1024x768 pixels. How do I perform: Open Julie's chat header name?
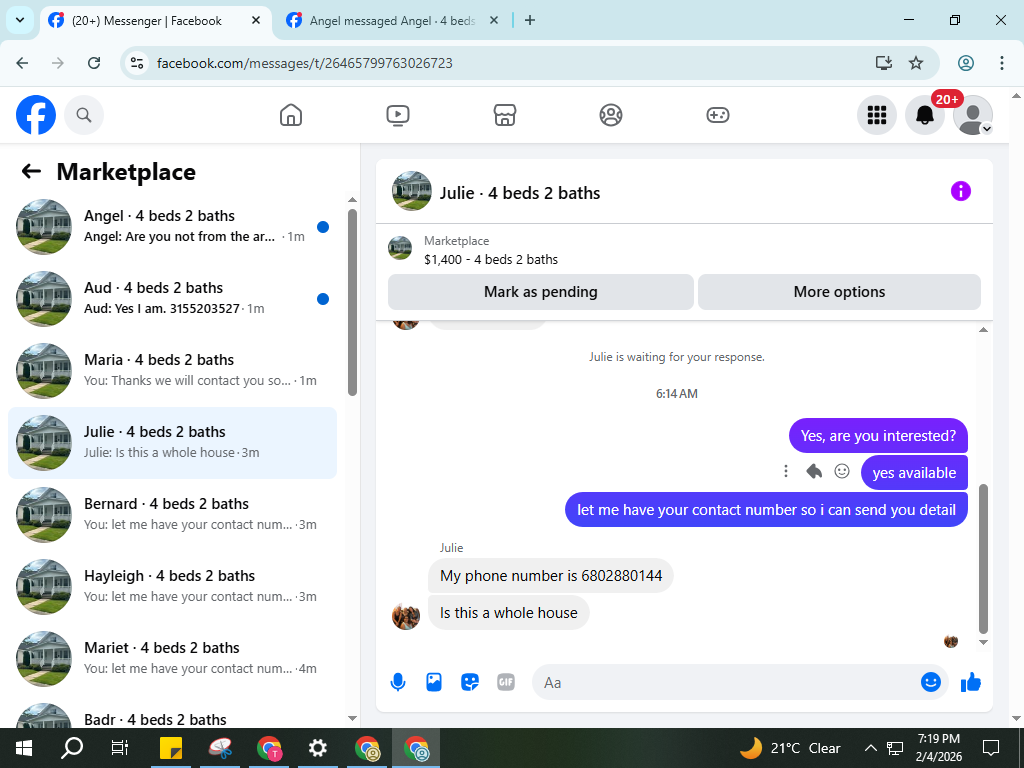[520, 193]
